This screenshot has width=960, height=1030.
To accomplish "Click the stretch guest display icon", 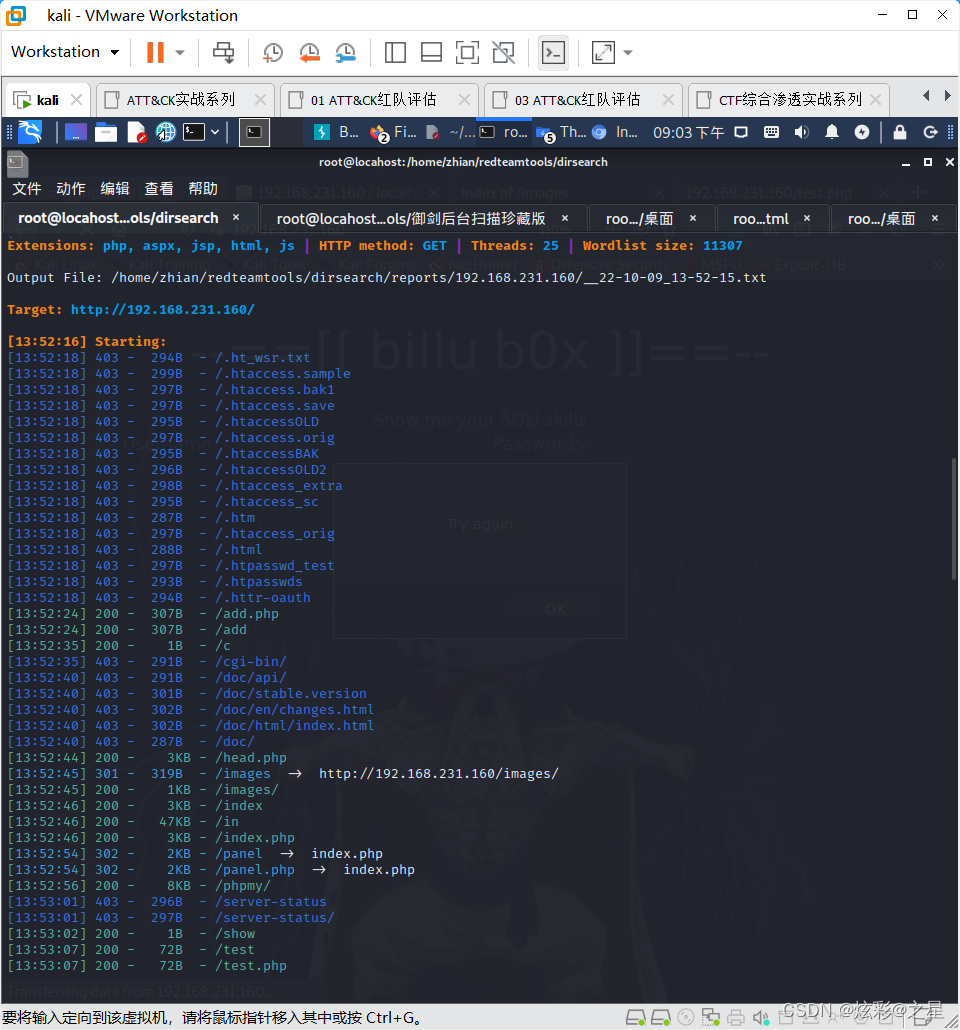I will click(x=603, y=53).
